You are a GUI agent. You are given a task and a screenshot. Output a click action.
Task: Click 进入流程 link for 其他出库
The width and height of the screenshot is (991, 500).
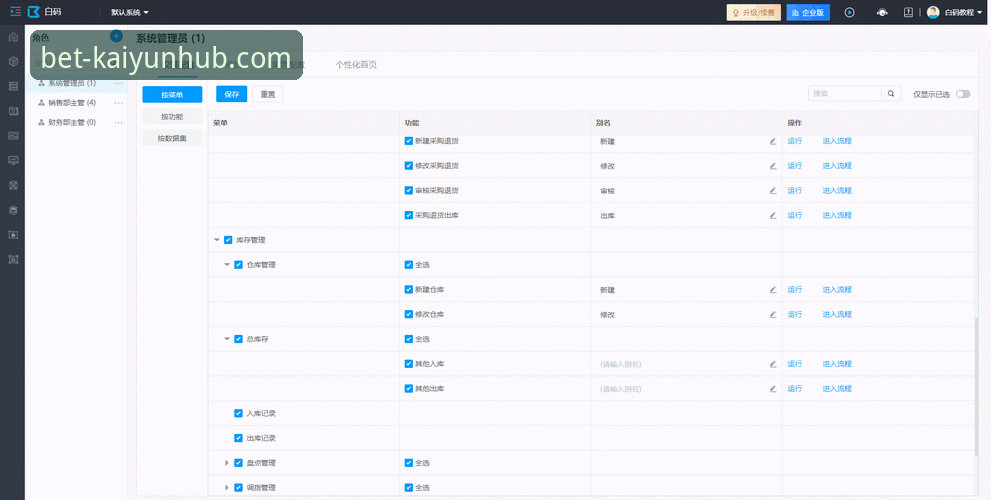point(837,388)
